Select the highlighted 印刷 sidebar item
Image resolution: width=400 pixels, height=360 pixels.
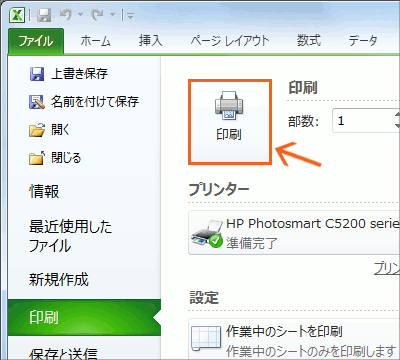pos(84,317)
